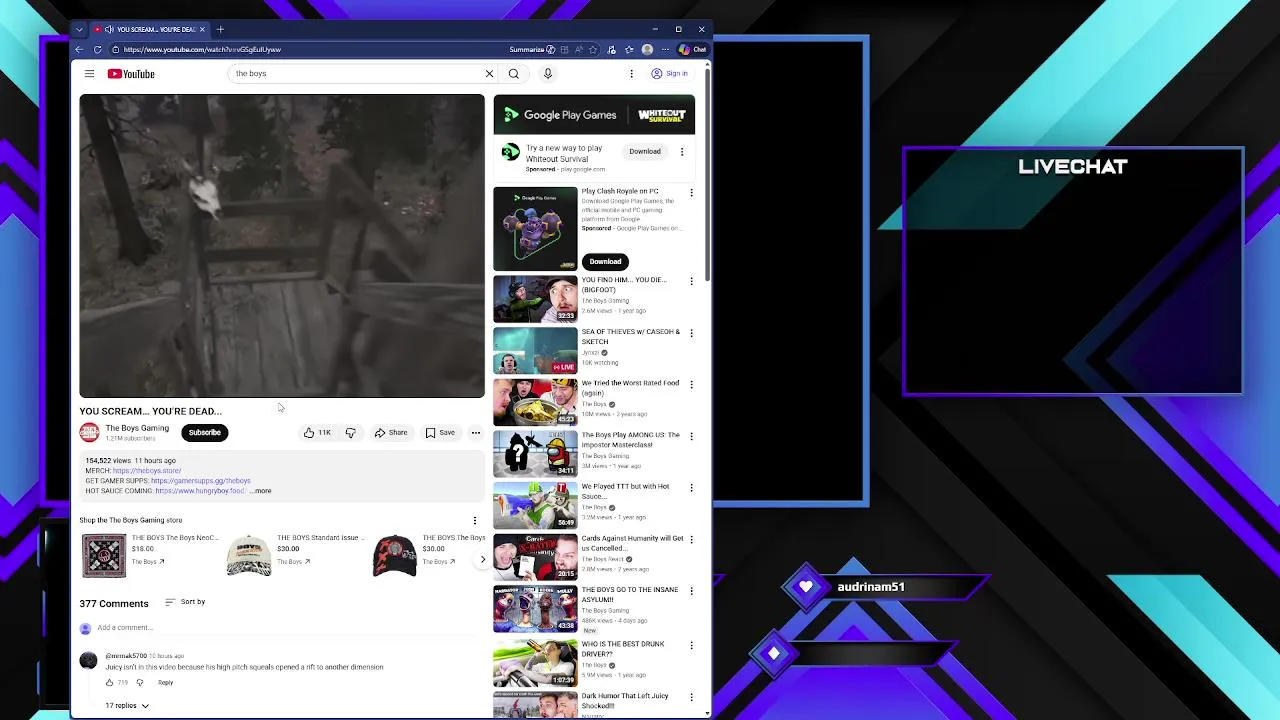Dislike the comment by @mrmak5700
This screenshot has width=1280, height=720.
[140, 682]
